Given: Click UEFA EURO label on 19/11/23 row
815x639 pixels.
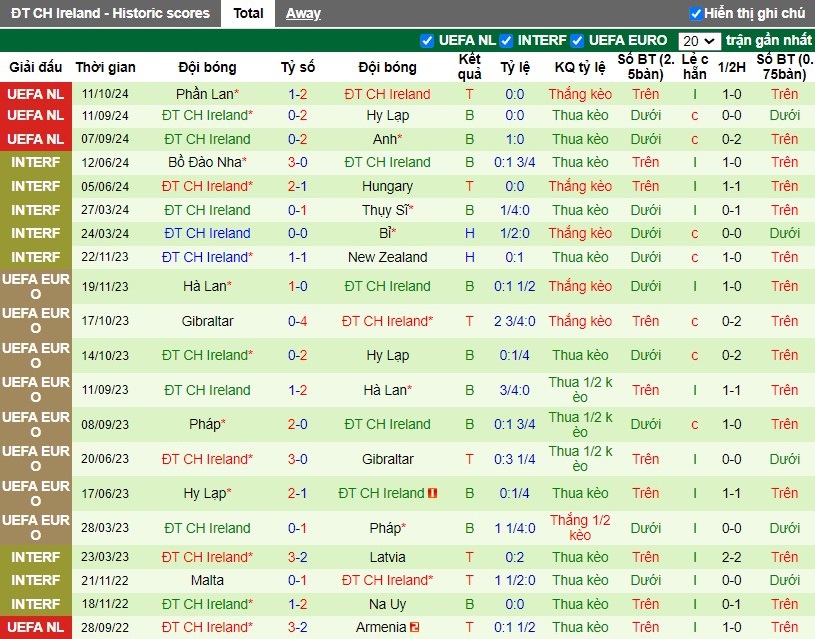Looking at the screenshot, I should 35,286.
